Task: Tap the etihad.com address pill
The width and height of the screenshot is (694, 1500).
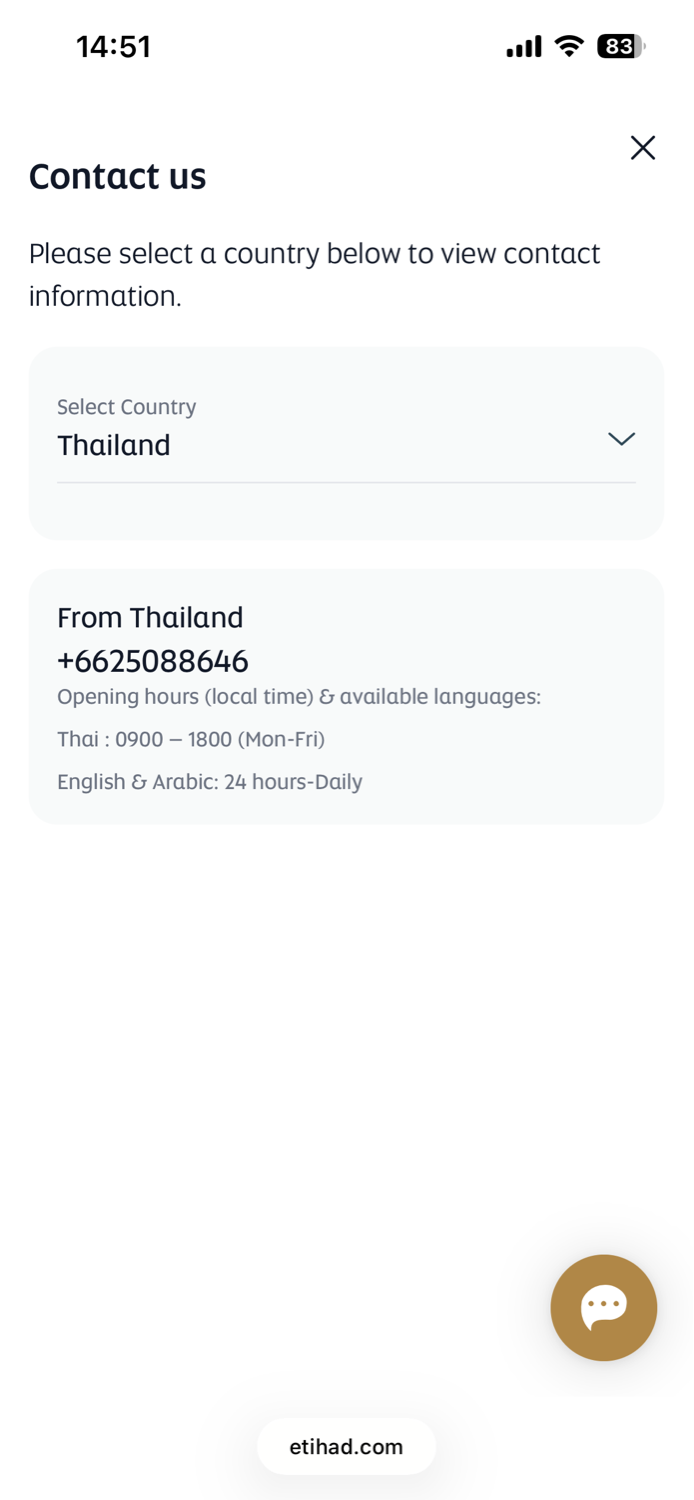Action: (346, 1446)
